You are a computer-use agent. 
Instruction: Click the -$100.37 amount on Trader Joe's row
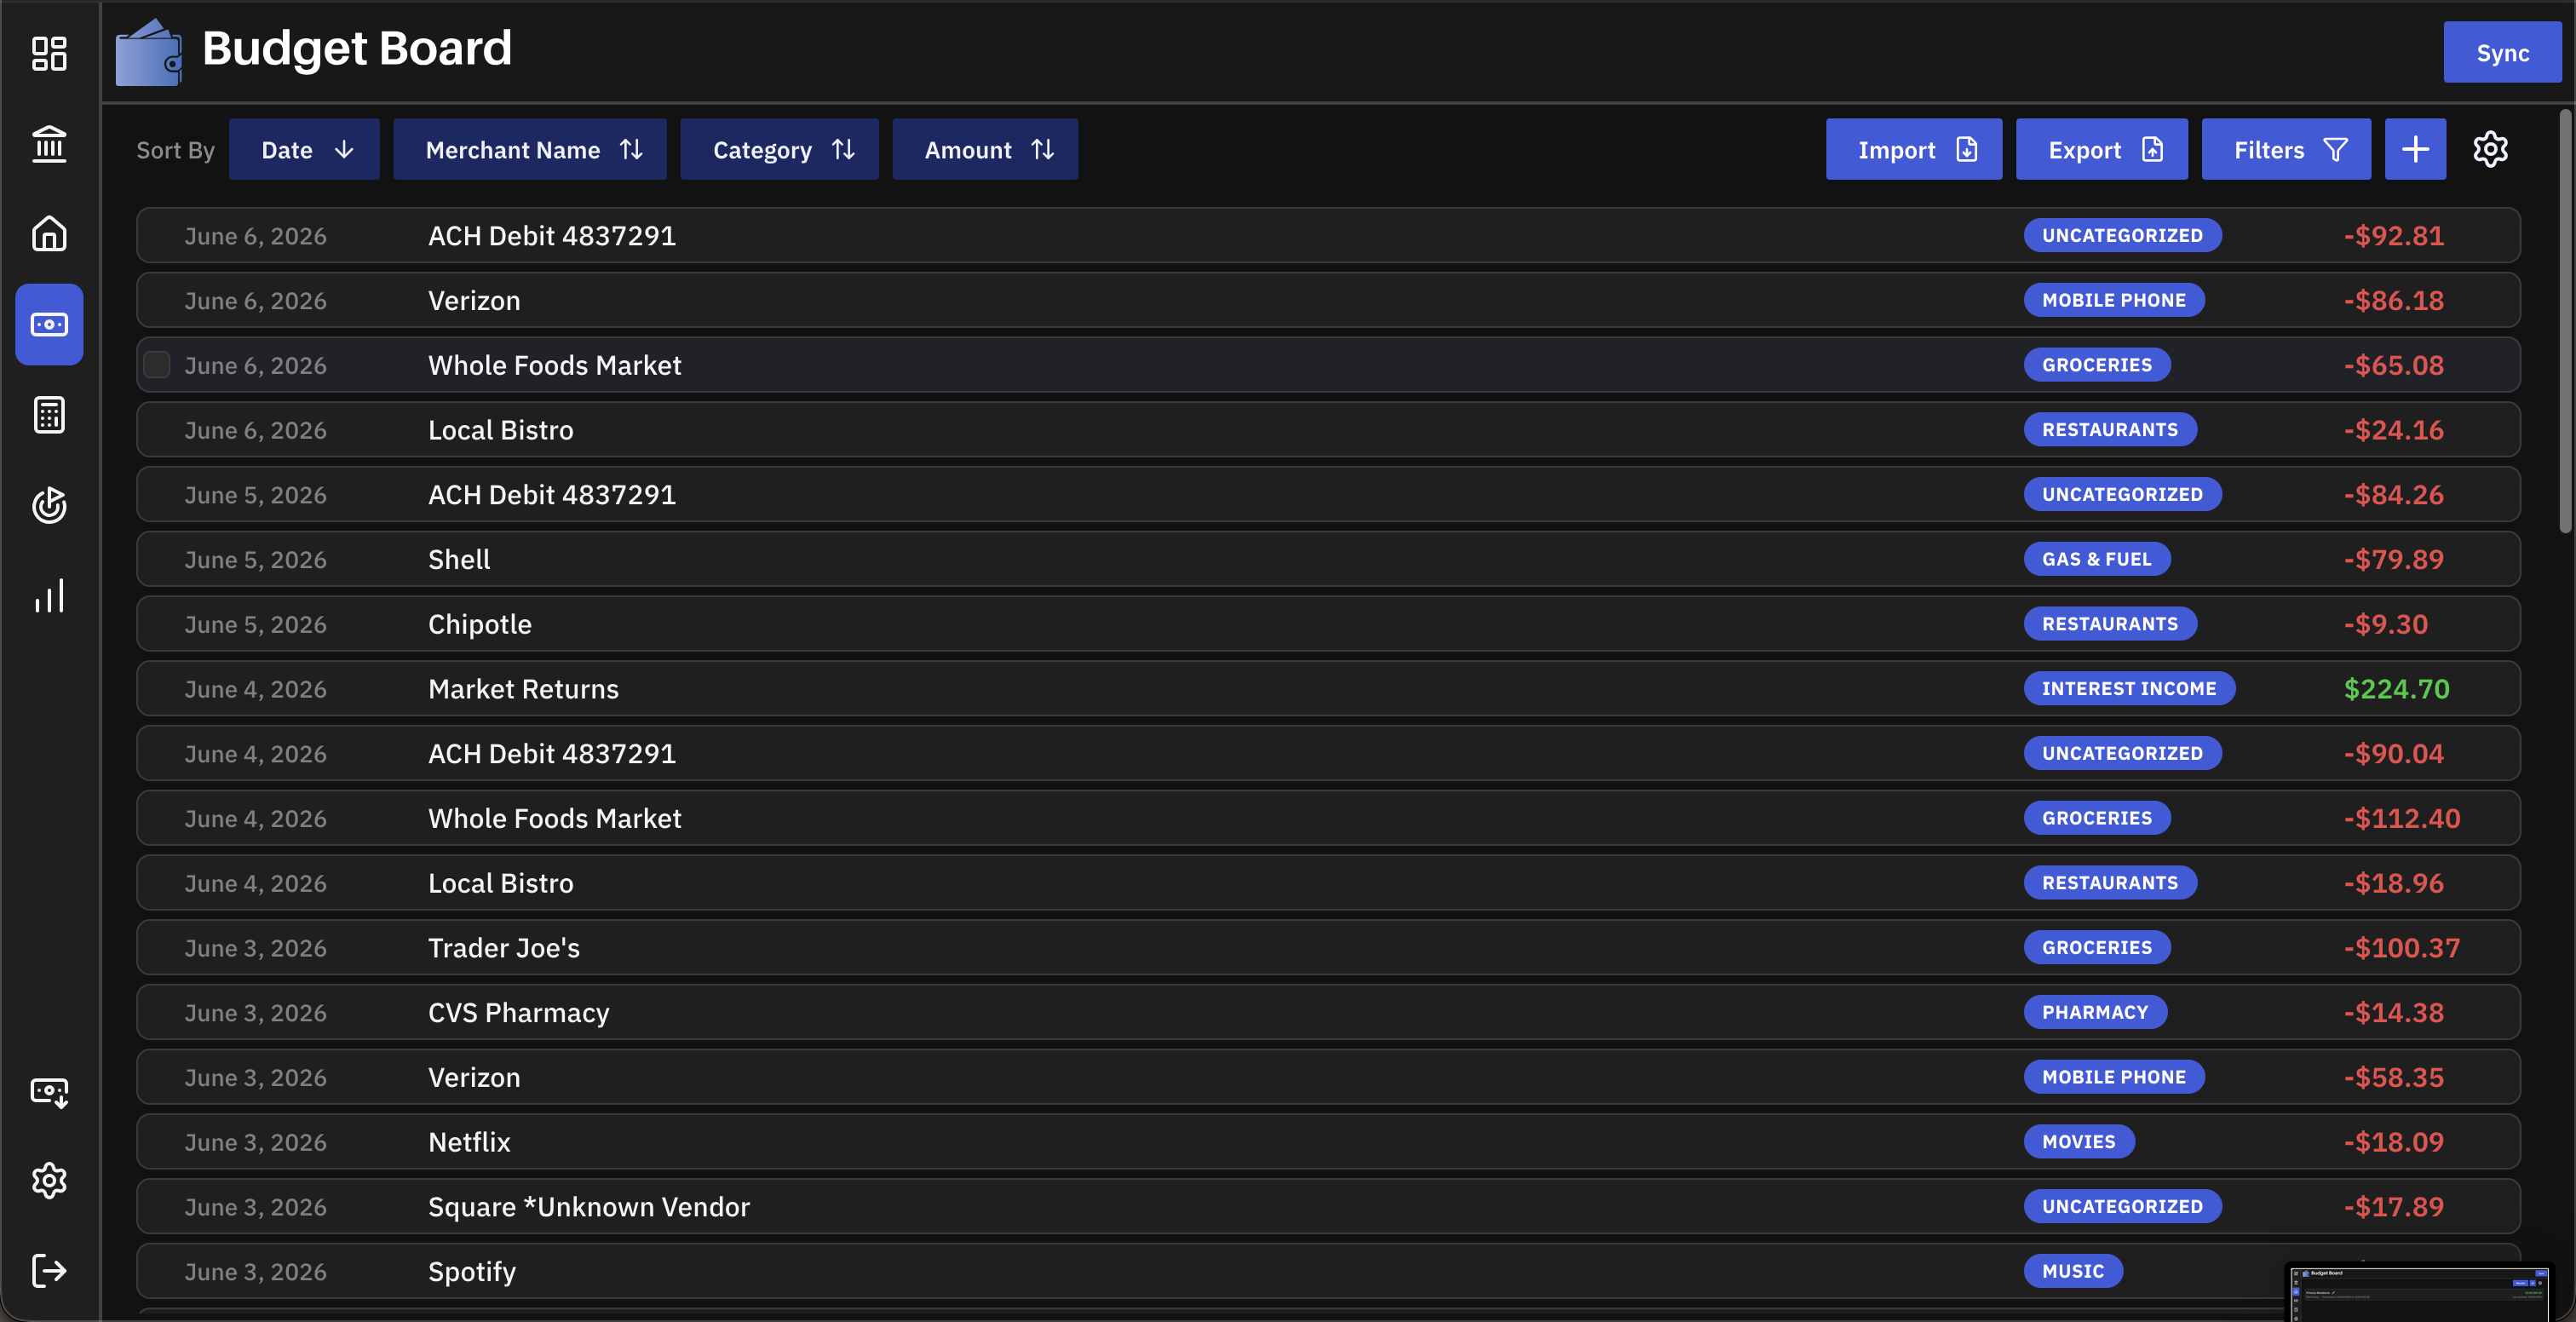pos(2402,948)
